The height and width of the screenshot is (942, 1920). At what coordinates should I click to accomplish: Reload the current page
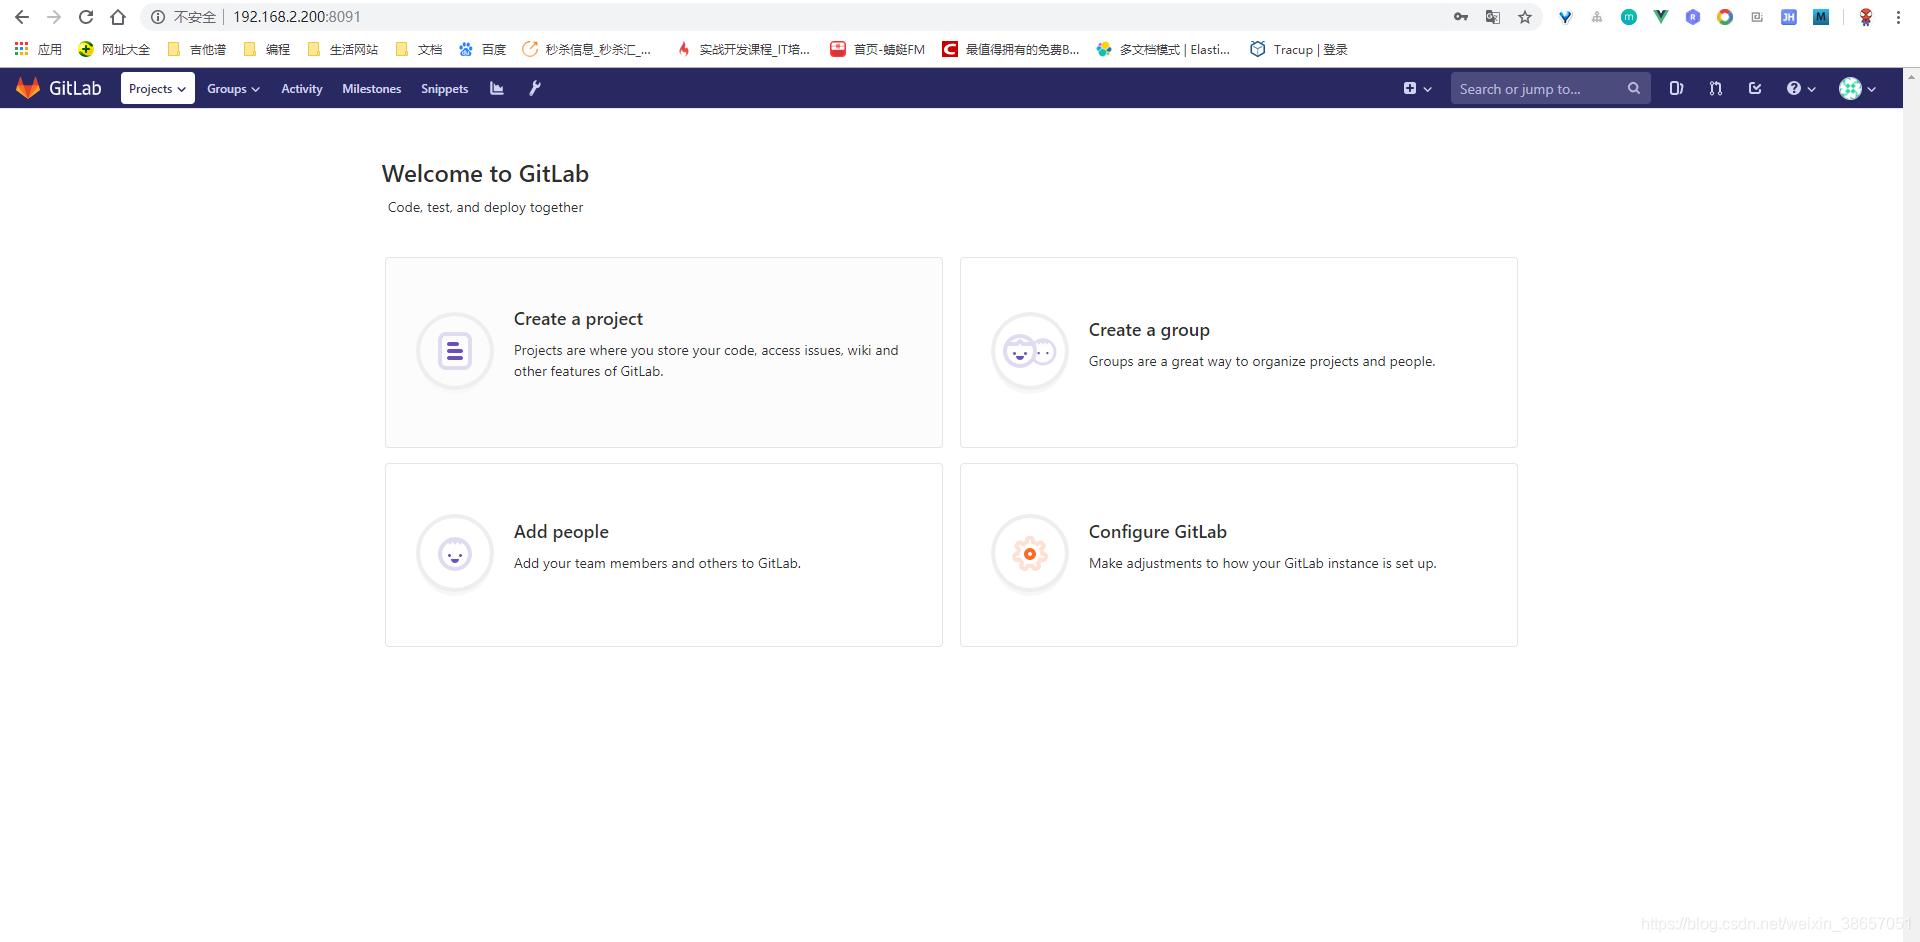point(86,17)
